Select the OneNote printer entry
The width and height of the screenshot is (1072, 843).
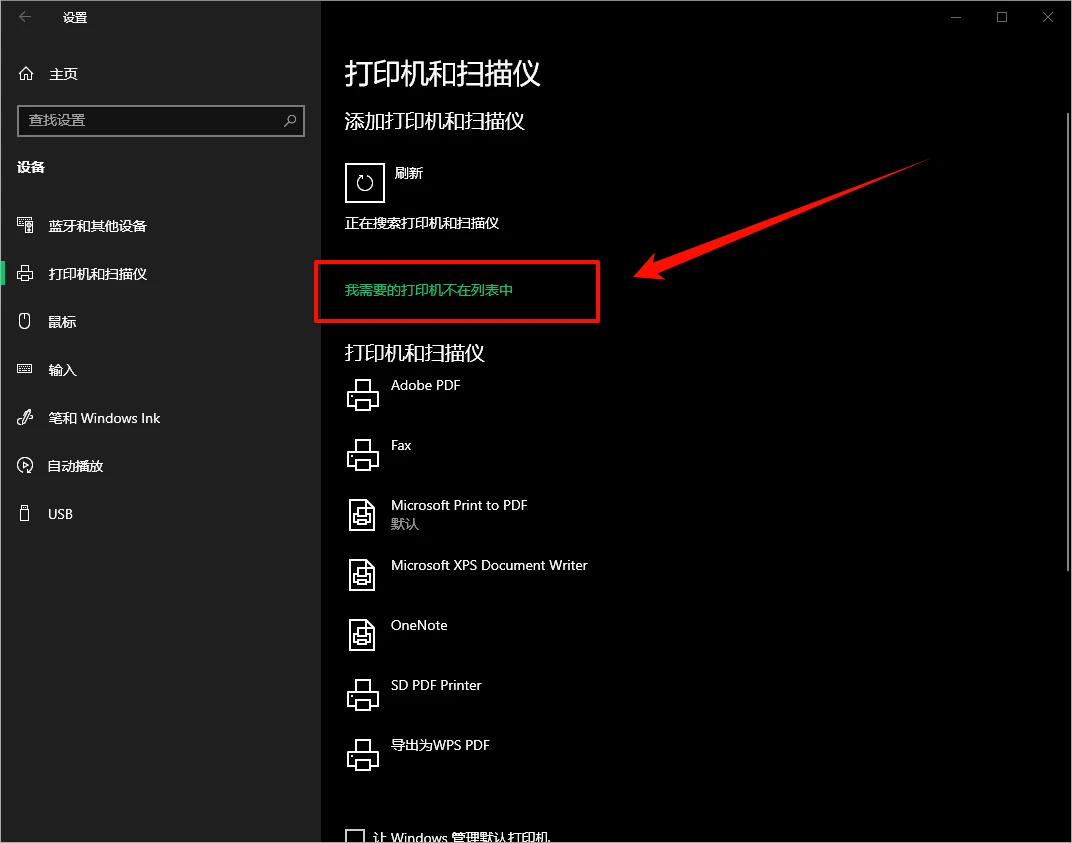point(419,626)
